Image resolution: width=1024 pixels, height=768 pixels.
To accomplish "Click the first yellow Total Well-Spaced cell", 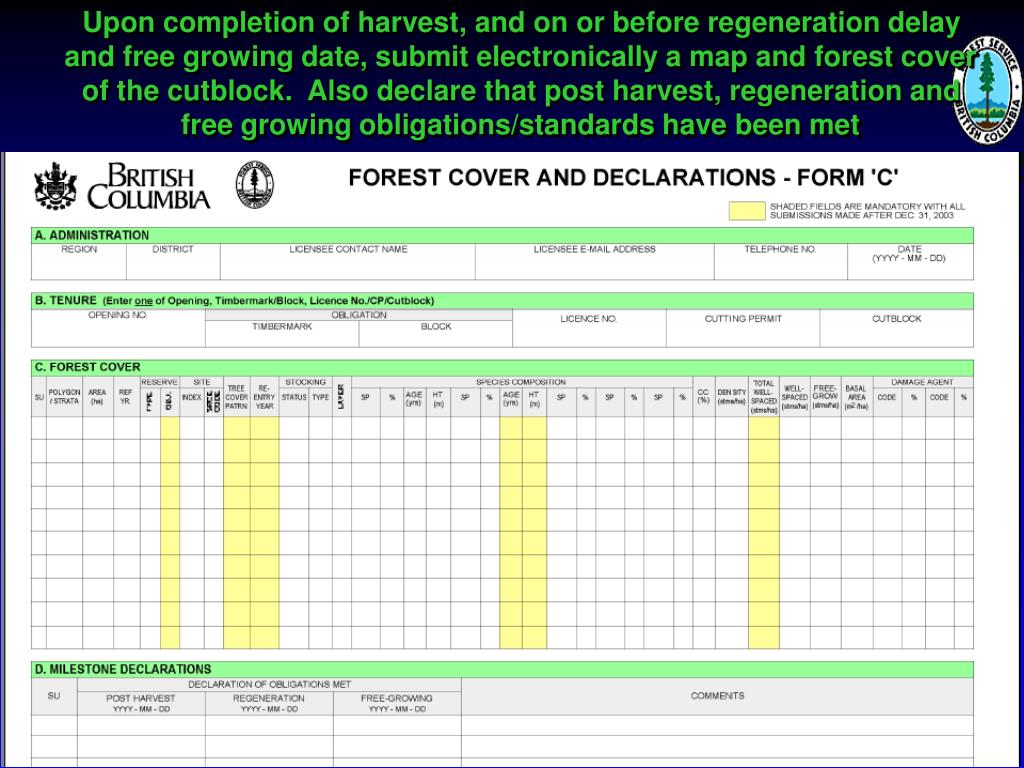I will tap(763, 428).
